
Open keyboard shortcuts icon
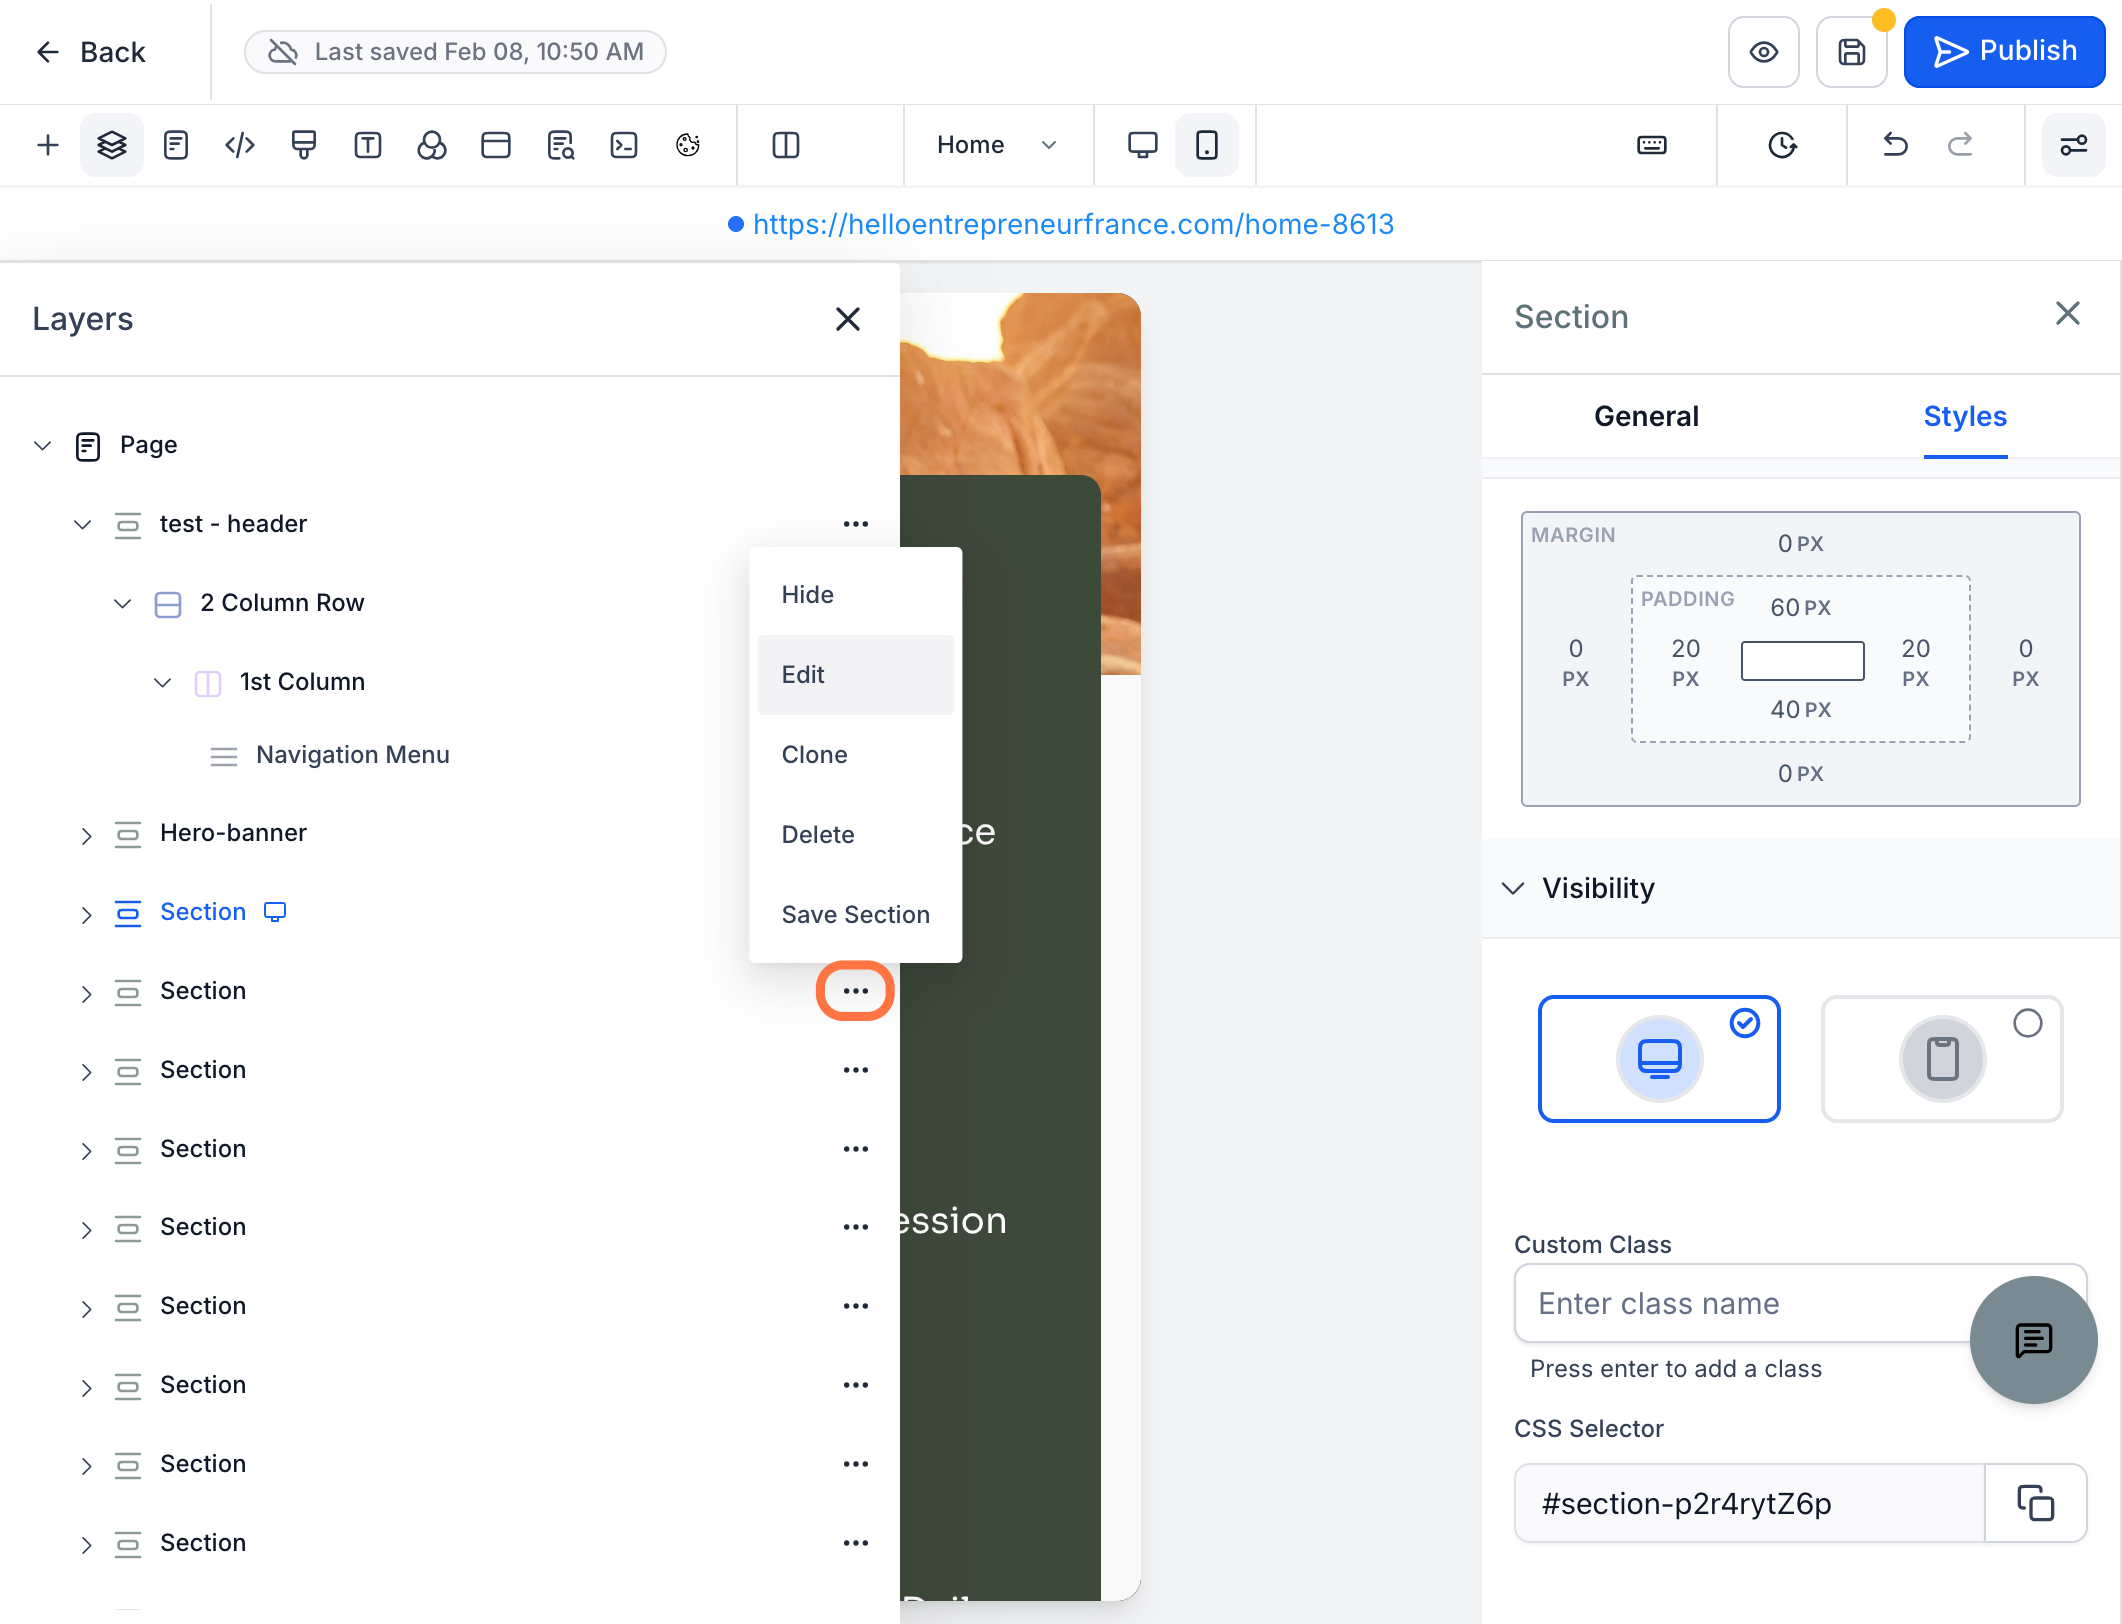point(1652,145)
